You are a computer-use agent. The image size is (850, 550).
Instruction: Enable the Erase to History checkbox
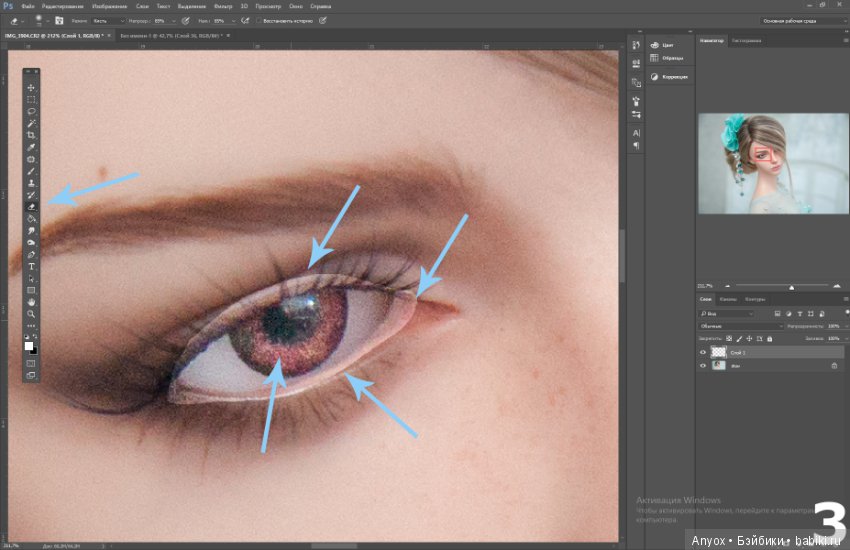pos(259,21)
